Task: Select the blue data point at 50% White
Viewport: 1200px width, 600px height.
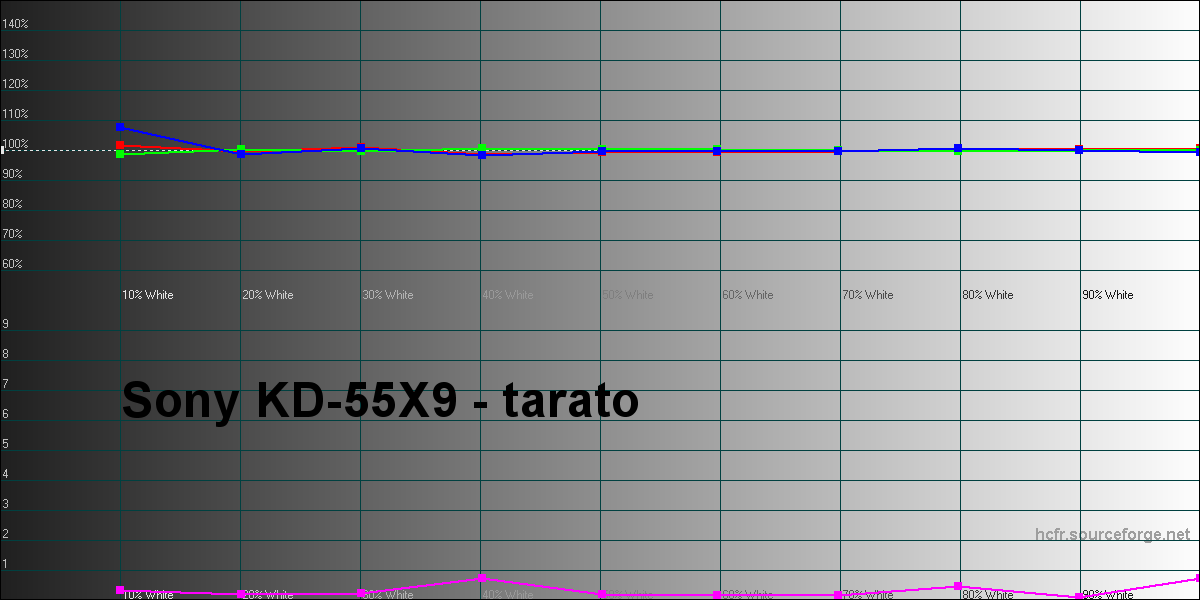Action: pos(601,151)
